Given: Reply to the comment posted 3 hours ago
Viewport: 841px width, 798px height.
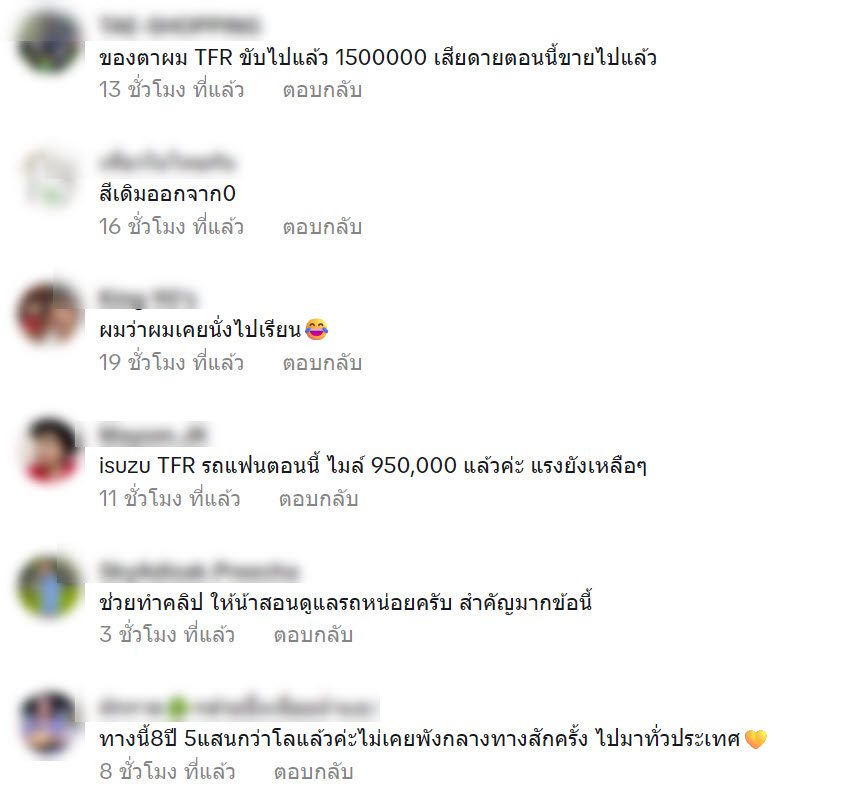Looking at the screenshot, I should (x=314, y=636).
